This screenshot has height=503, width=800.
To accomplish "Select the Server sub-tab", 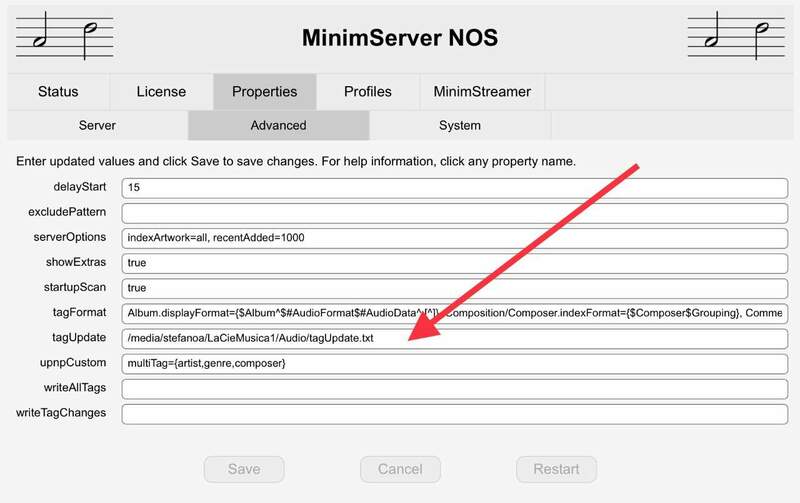I will [97, 125].
